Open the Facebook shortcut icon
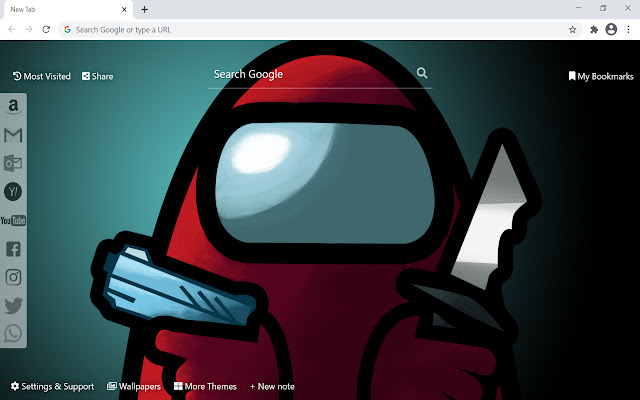This screenshot has width=640, height=400. (13, 249)
